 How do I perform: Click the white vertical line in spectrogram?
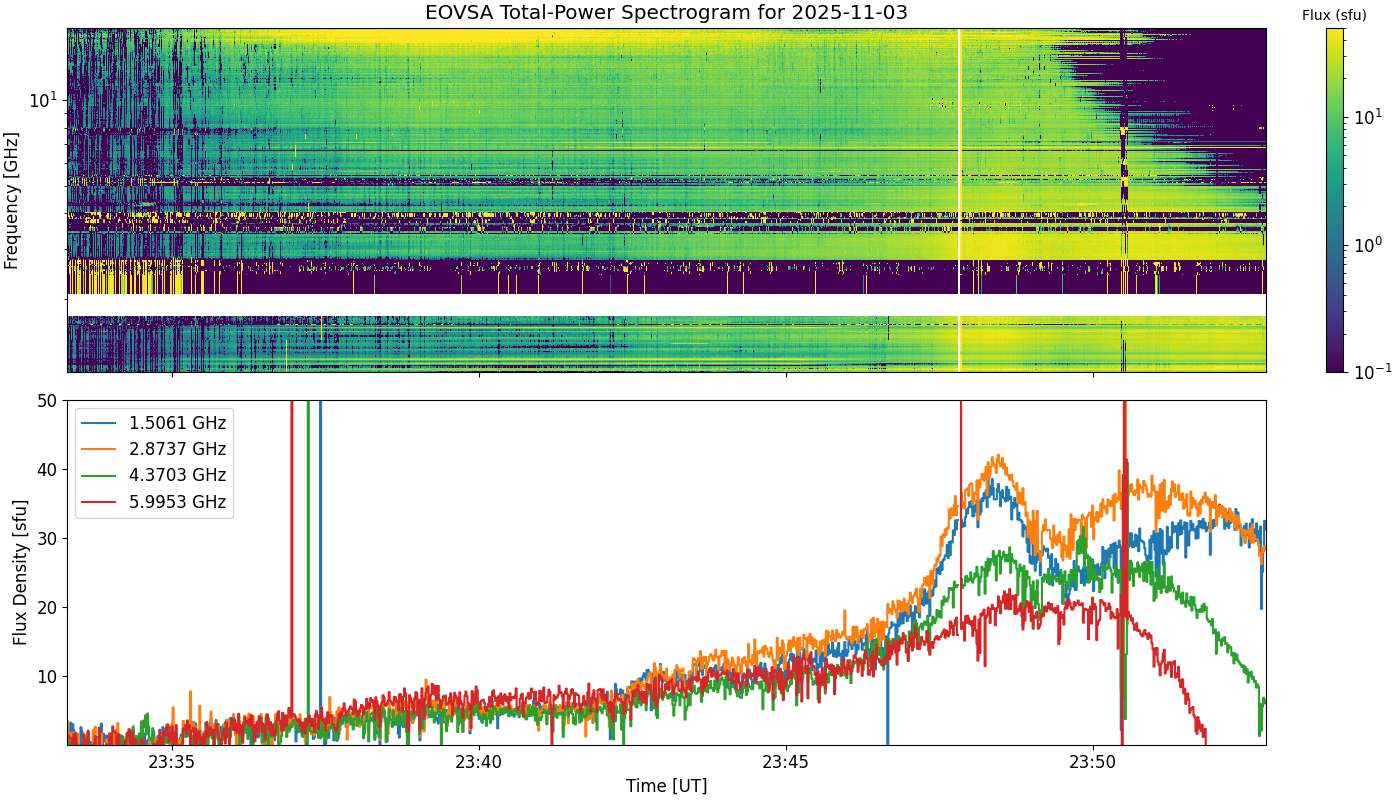(959, 200)
